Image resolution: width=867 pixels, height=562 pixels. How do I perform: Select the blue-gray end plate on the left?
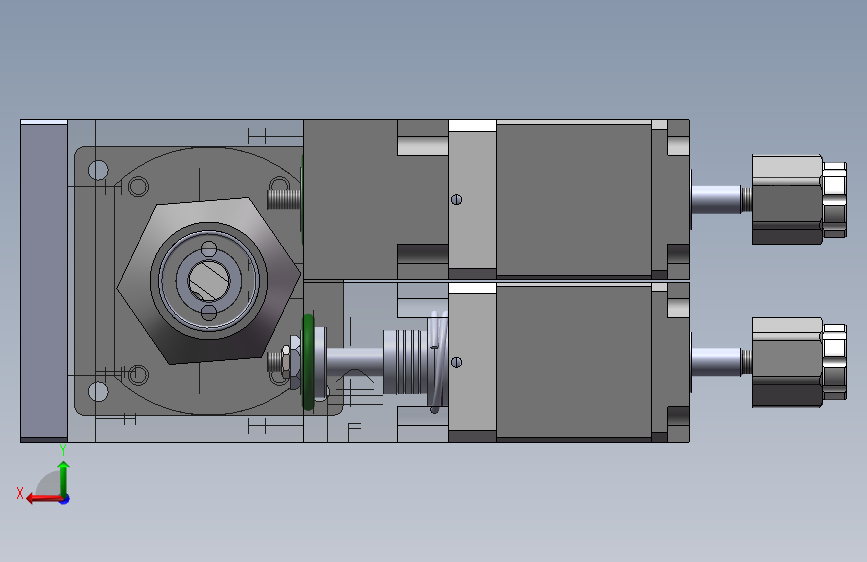point(44,281)
